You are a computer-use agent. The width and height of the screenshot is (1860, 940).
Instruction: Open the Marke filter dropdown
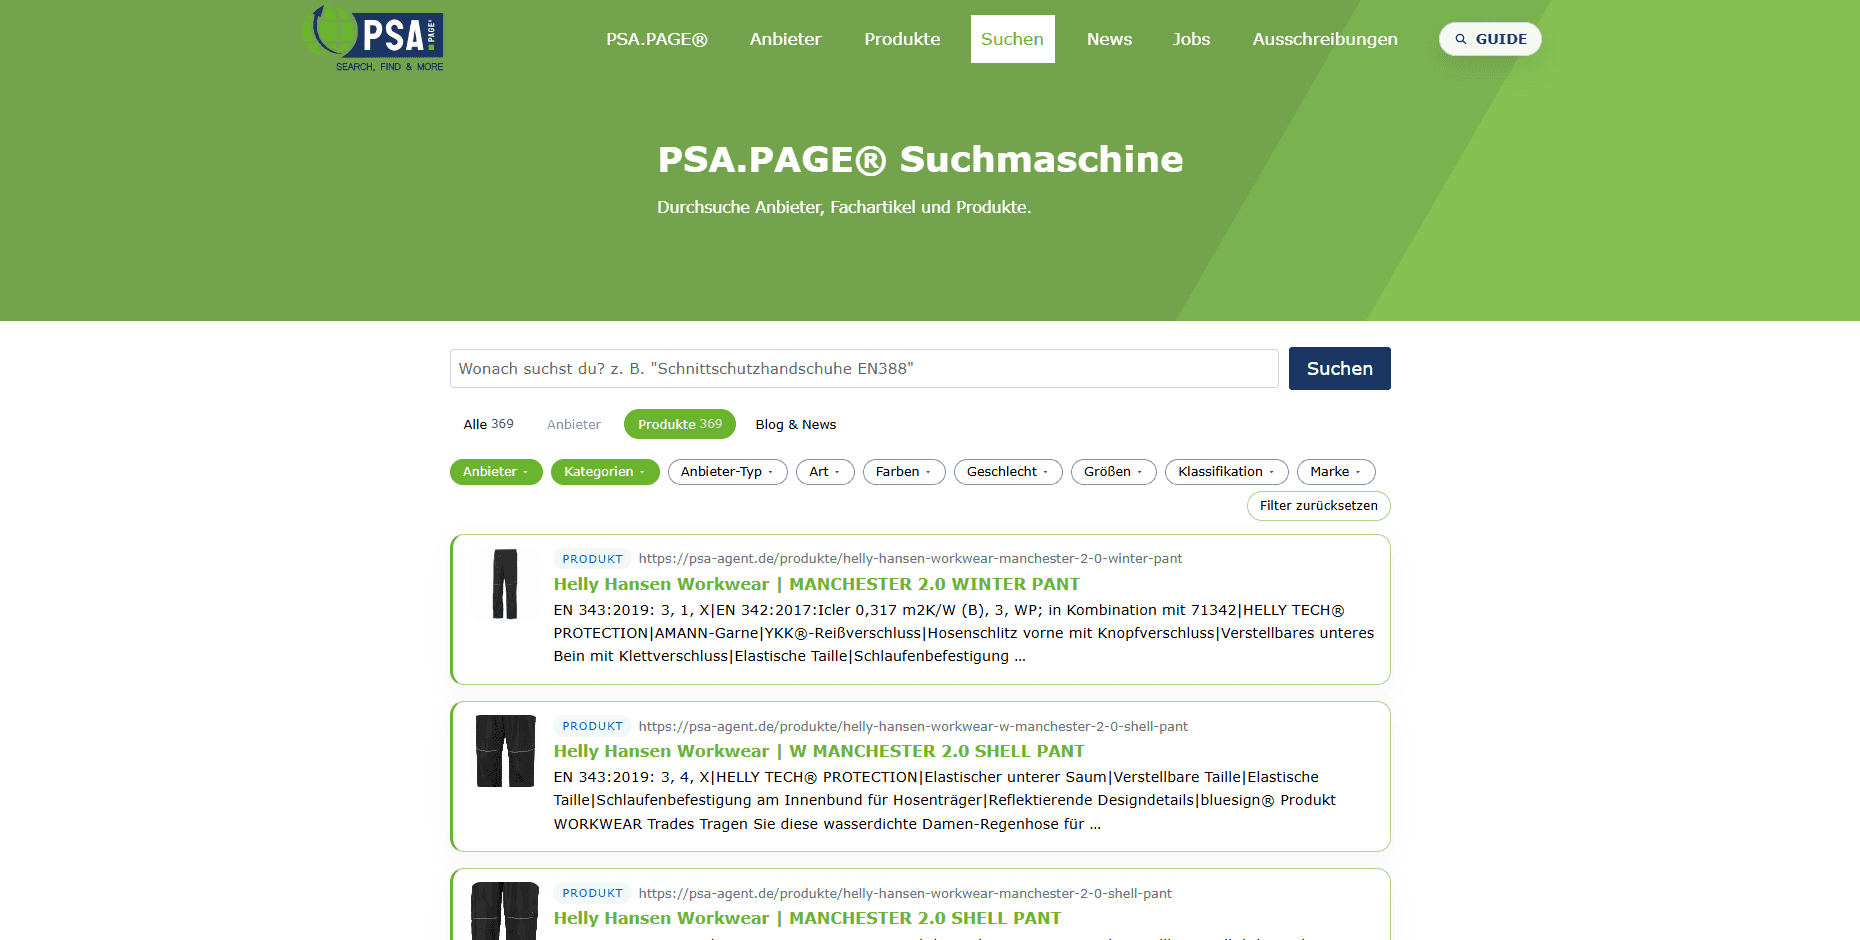(x=1336, y=471)
